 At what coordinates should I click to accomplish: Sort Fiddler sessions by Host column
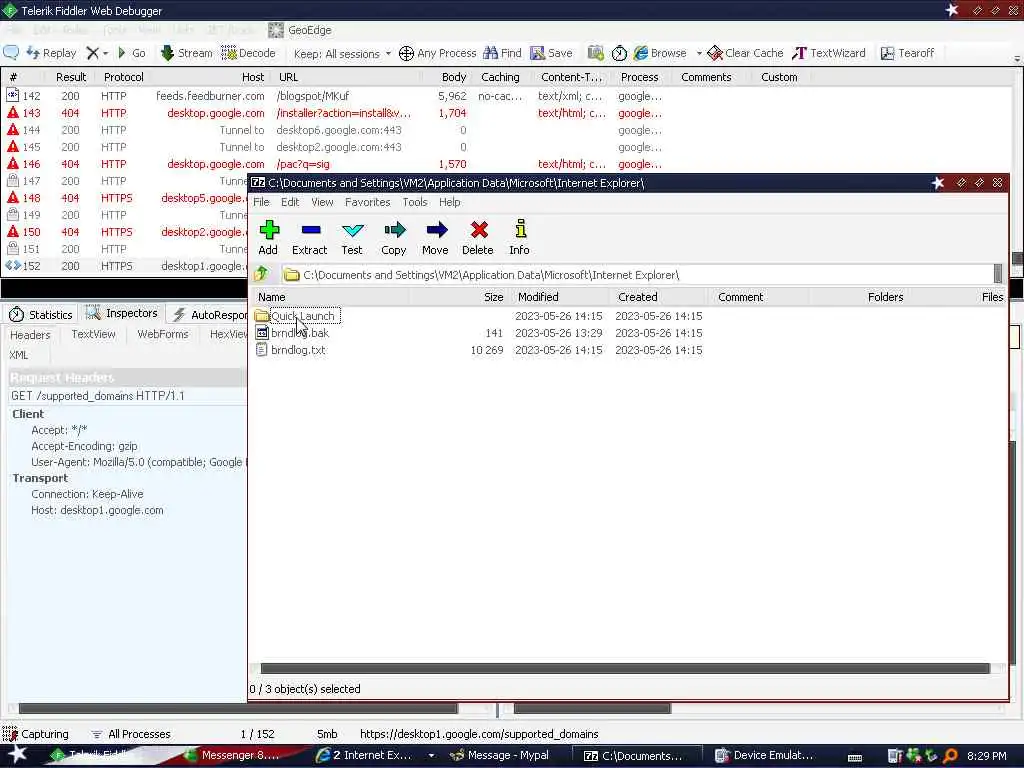[x=210, y=77]
